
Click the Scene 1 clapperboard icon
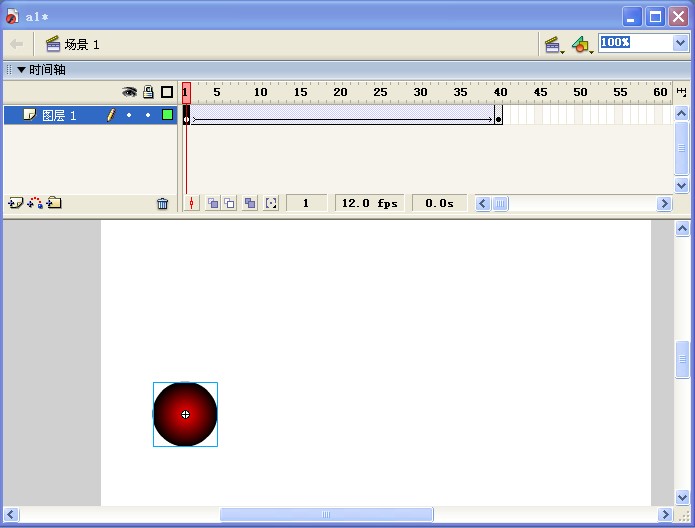click(53, 44)
